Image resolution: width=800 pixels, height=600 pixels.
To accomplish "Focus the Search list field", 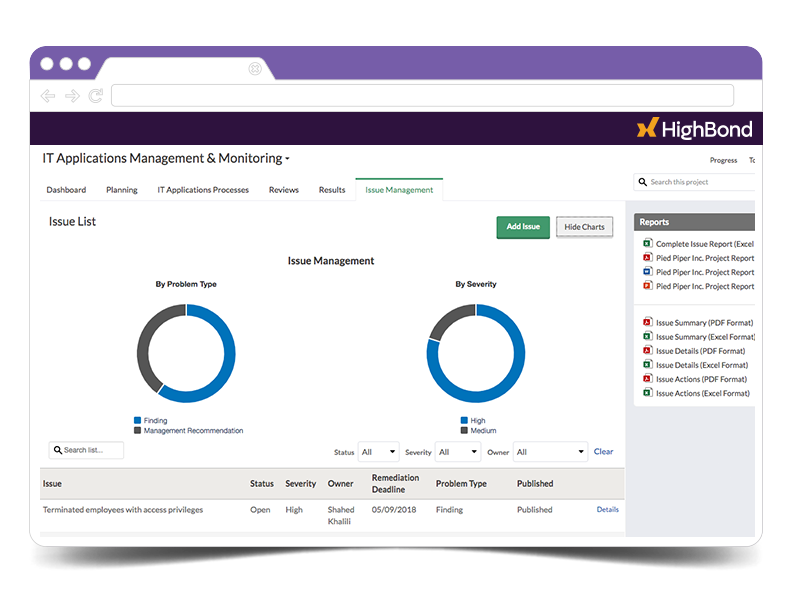I will [x=86, y=450].
